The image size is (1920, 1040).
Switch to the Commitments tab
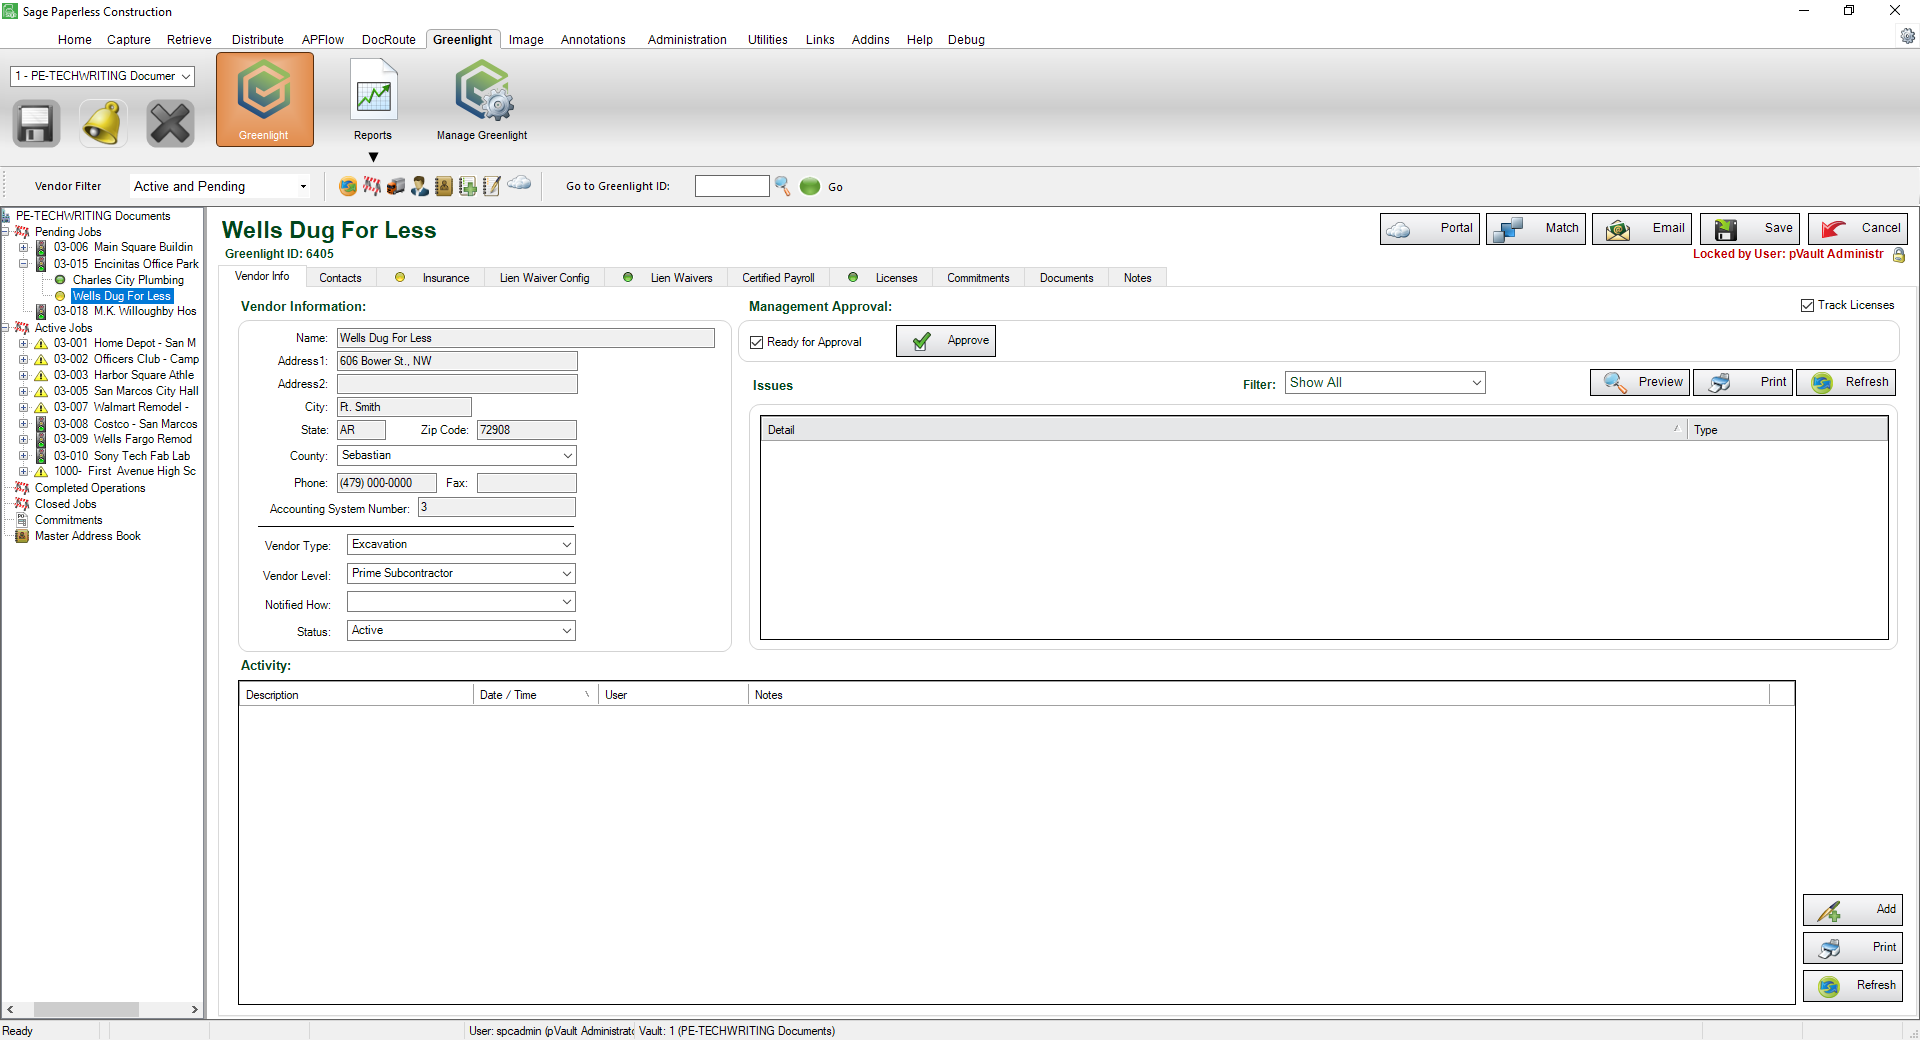click(x=978, y=278)
